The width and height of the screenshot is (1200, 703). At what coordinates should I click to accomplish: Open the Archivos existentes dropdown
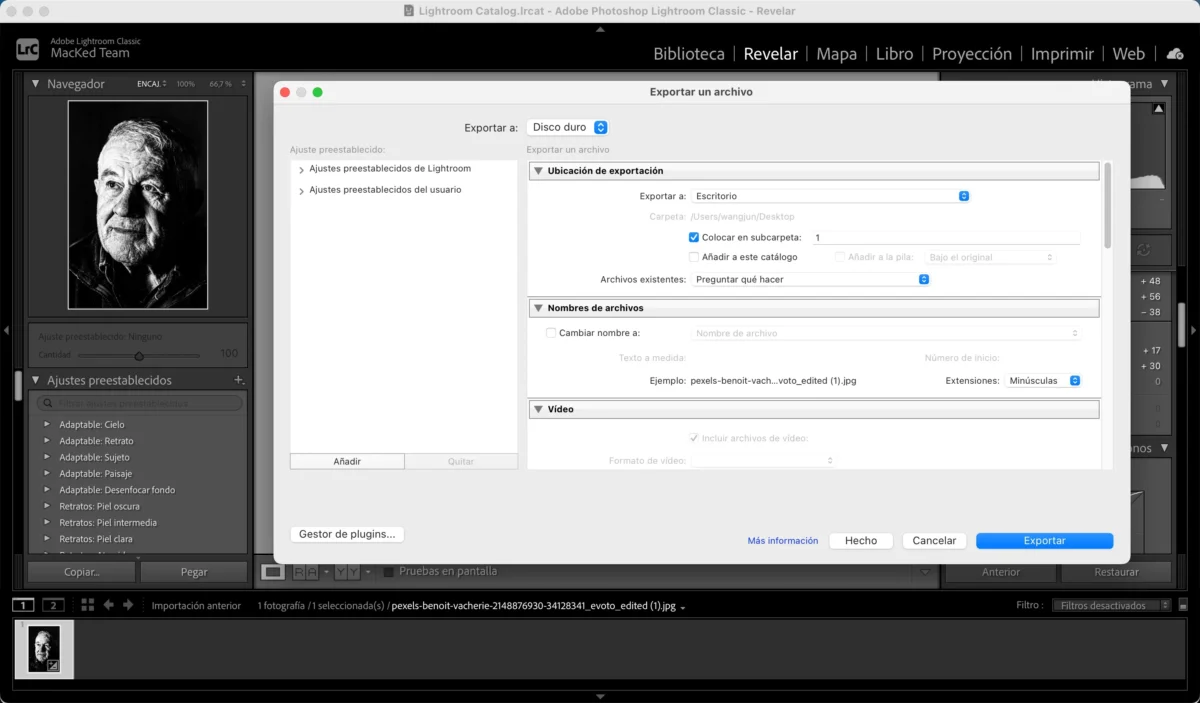pyautogui.click(x=811, y=279)
